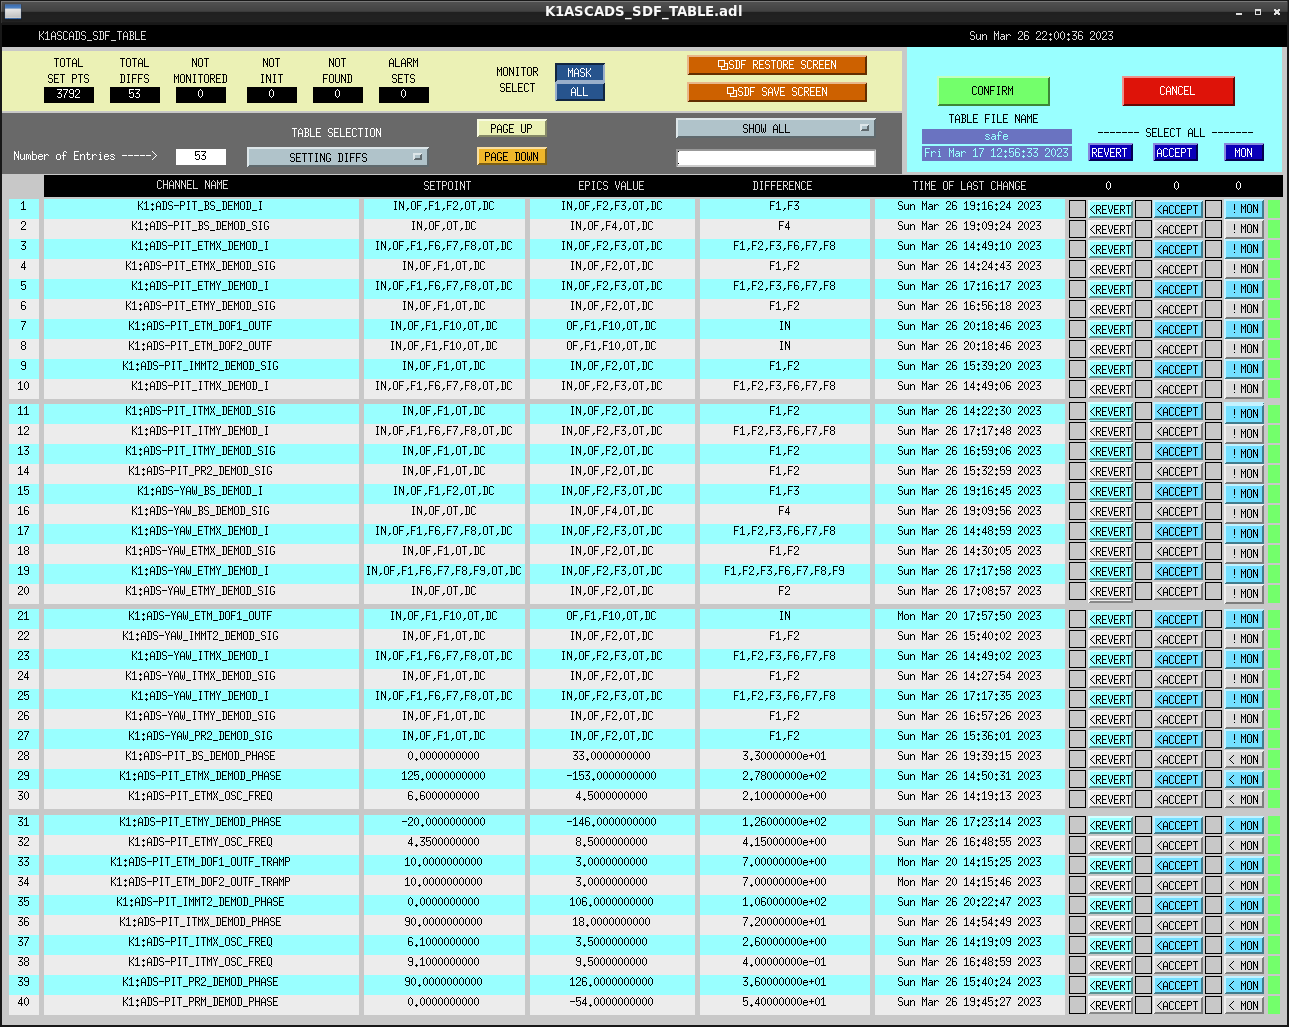Click the CHANNEL NAME column header
This screenshot has height=1027, width=1289.
(192, 185)
